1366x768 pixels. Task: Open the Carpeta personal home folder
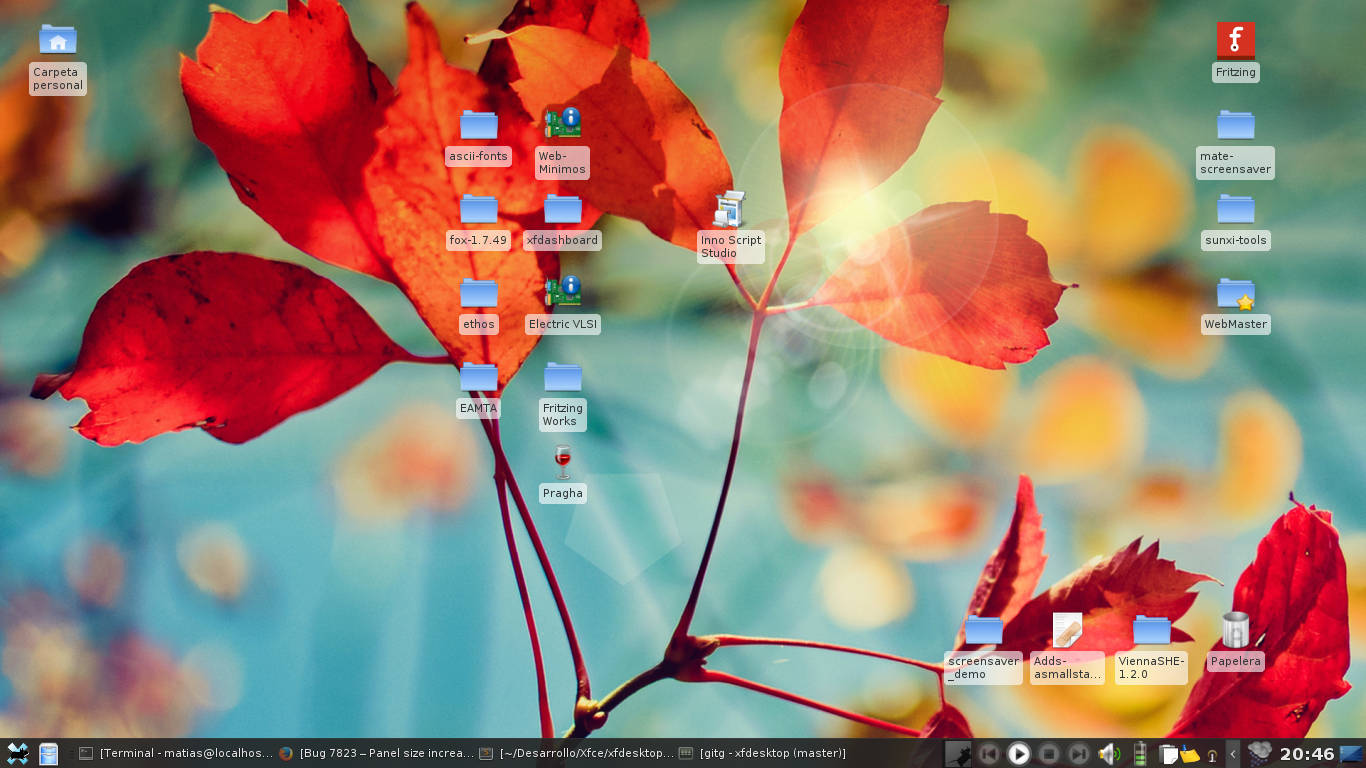(58, 41)
